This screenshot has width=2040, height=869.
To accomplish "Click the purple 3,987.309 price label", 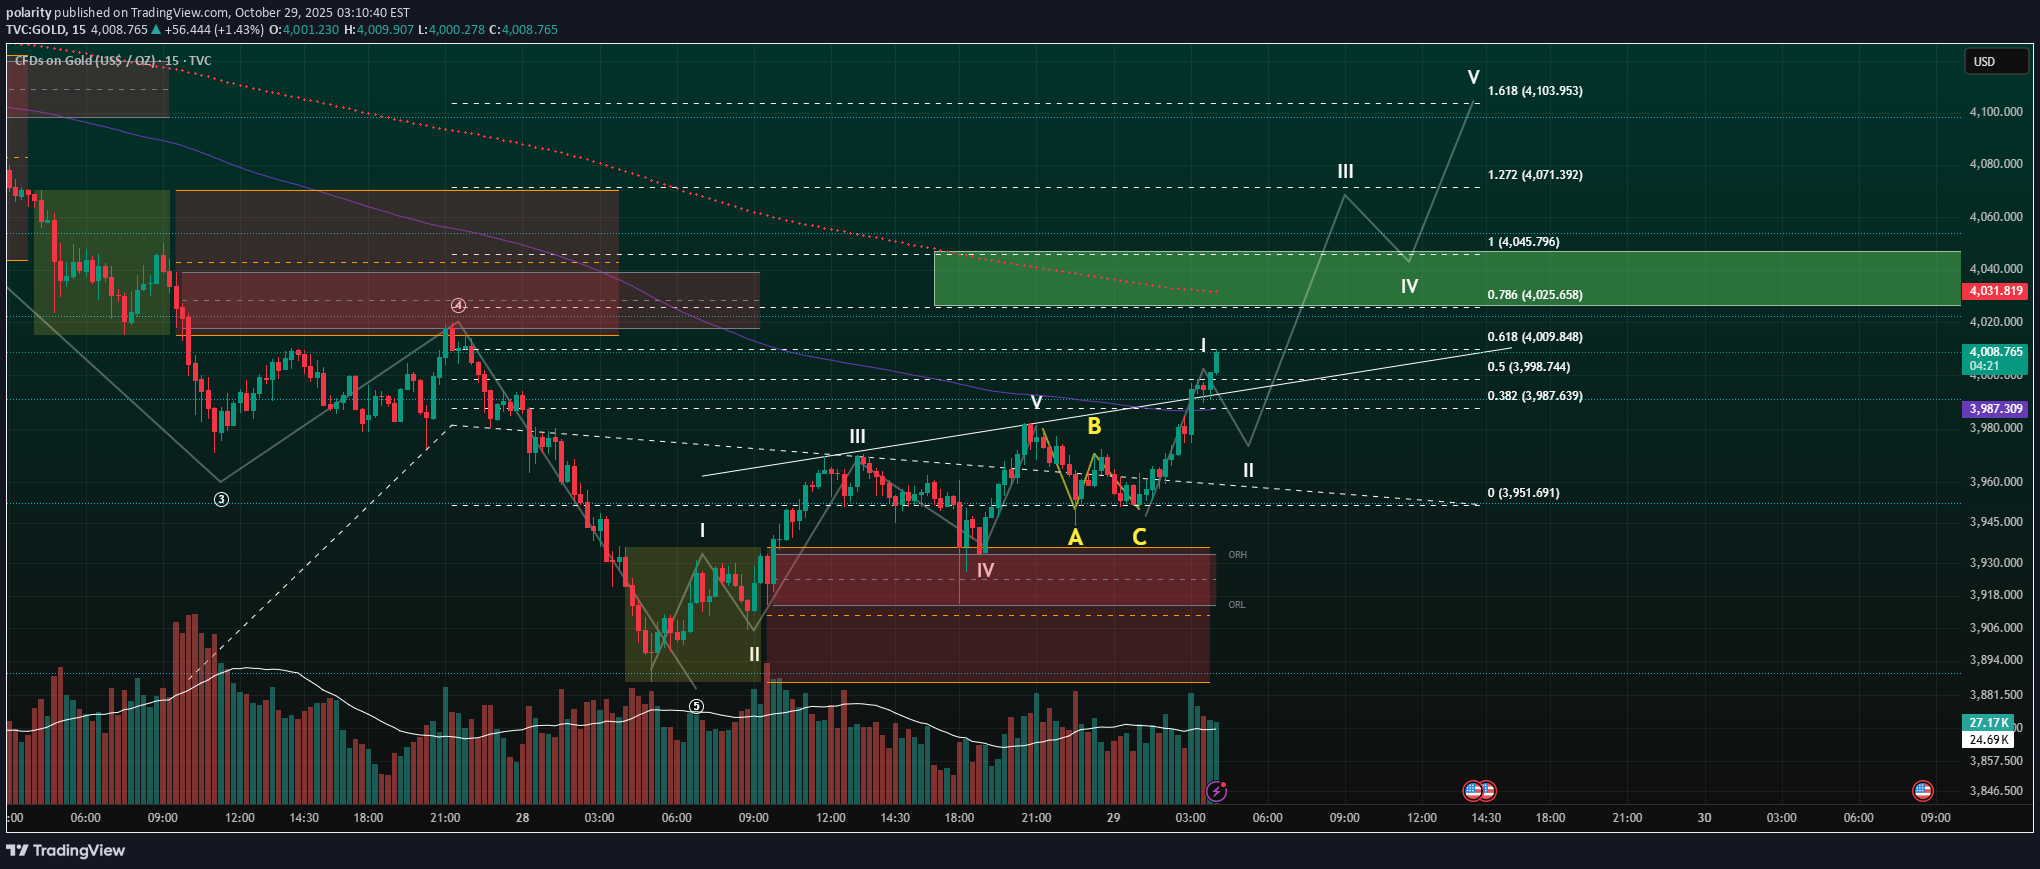I will (1995, 409).
